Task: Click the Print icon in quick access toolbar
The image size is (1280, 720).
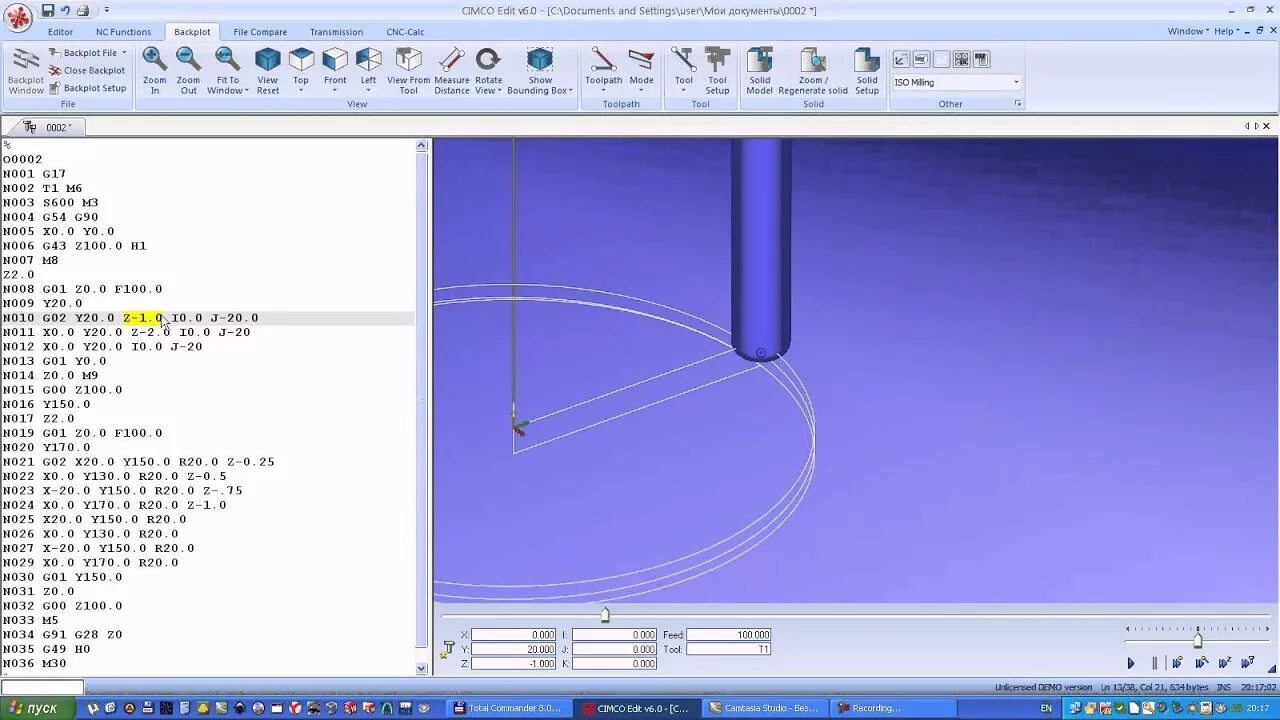Action: click(x=83, y=10)
